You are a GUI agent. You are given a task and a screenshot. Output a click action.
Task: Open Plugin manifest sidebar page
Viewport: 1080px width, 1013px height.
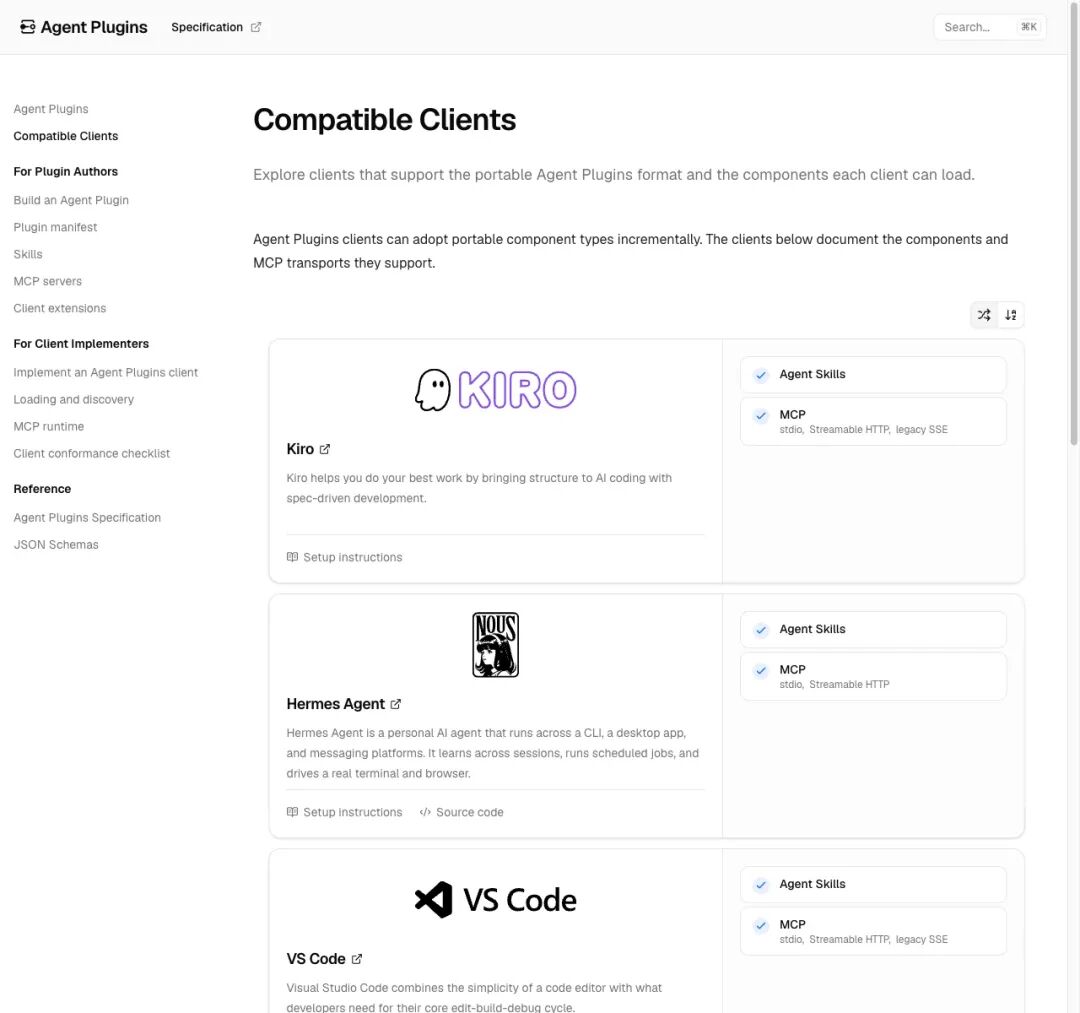55,227
